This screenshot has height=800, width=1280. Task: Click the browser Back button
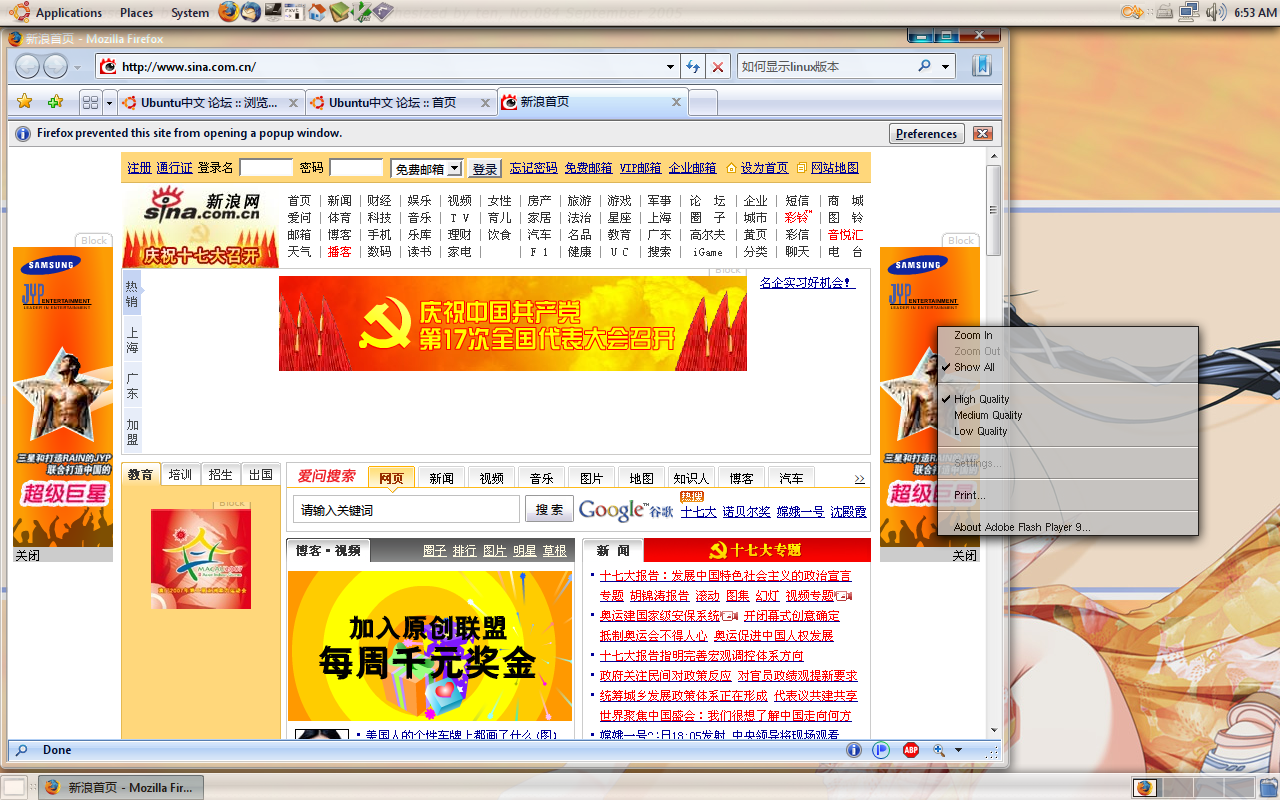tap(28, 67)
